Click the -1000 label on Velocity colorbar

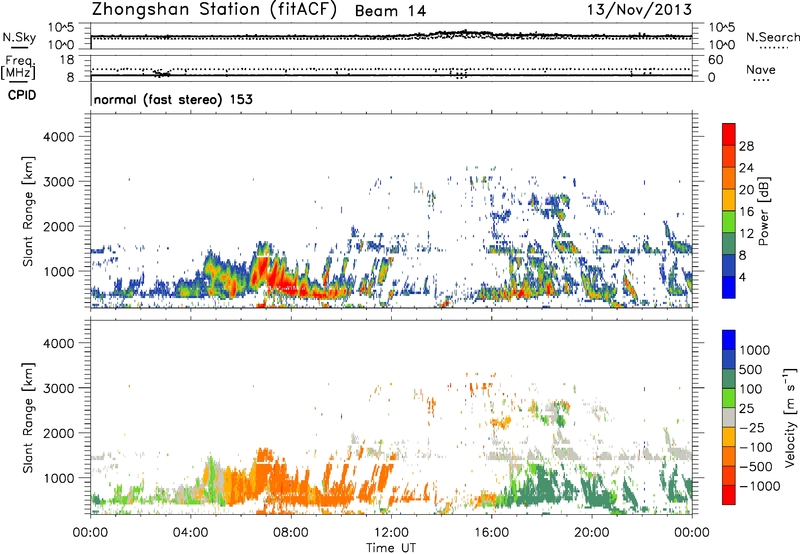point(760,486)
